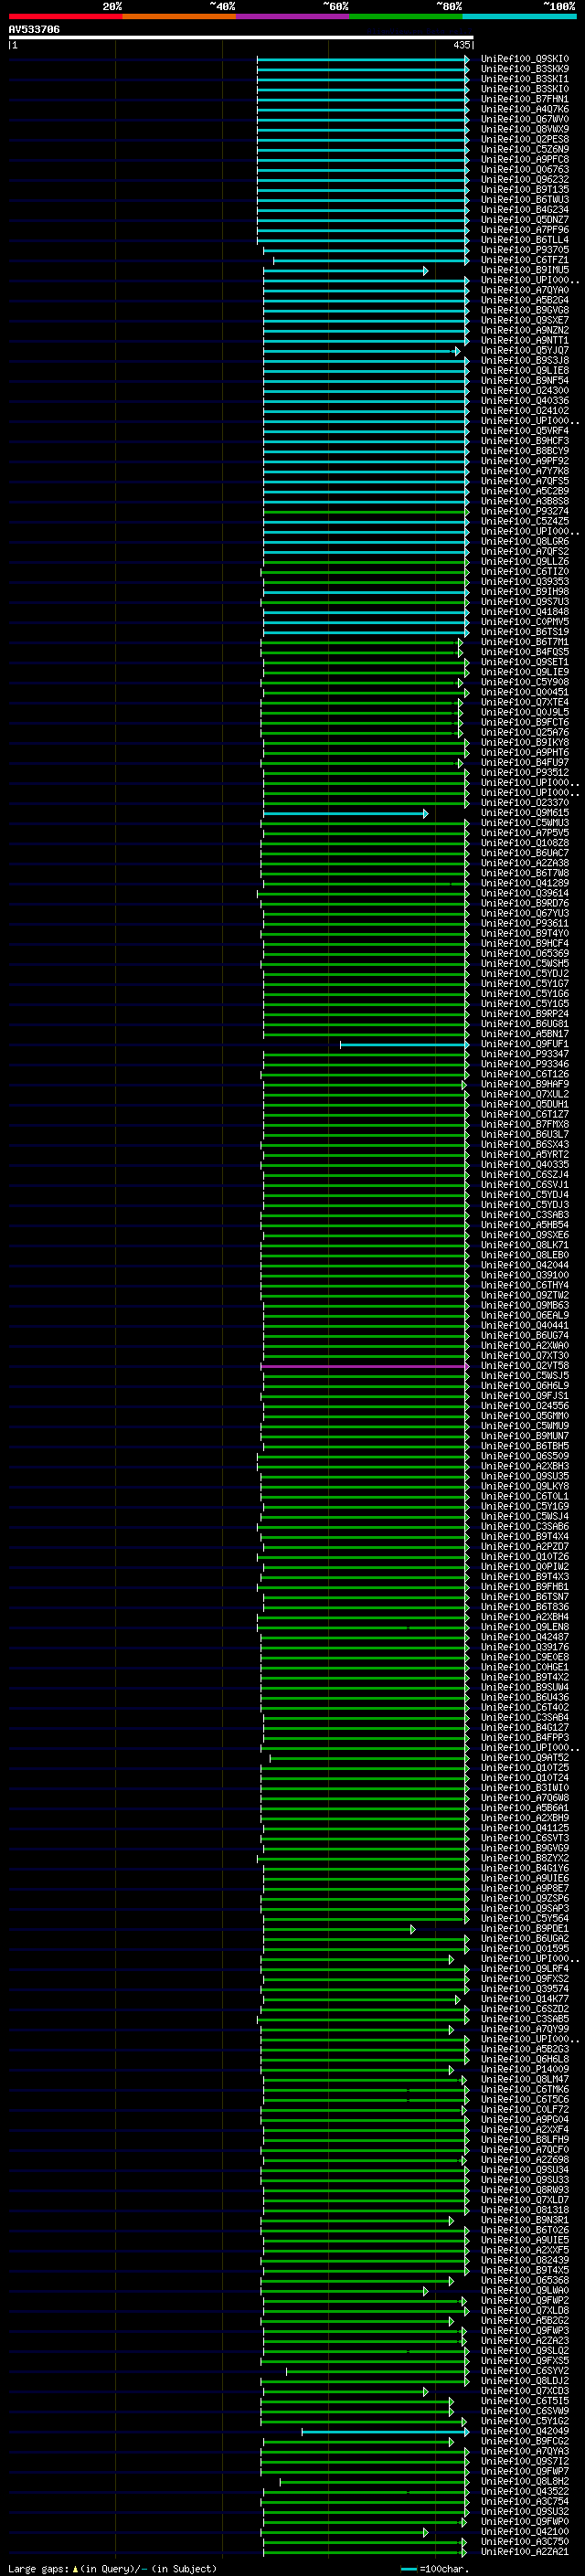This screenshot has height=2576, width=585.
Task: Open UniRef100_Q42100 entry
Action: (x=524, y=2532)
